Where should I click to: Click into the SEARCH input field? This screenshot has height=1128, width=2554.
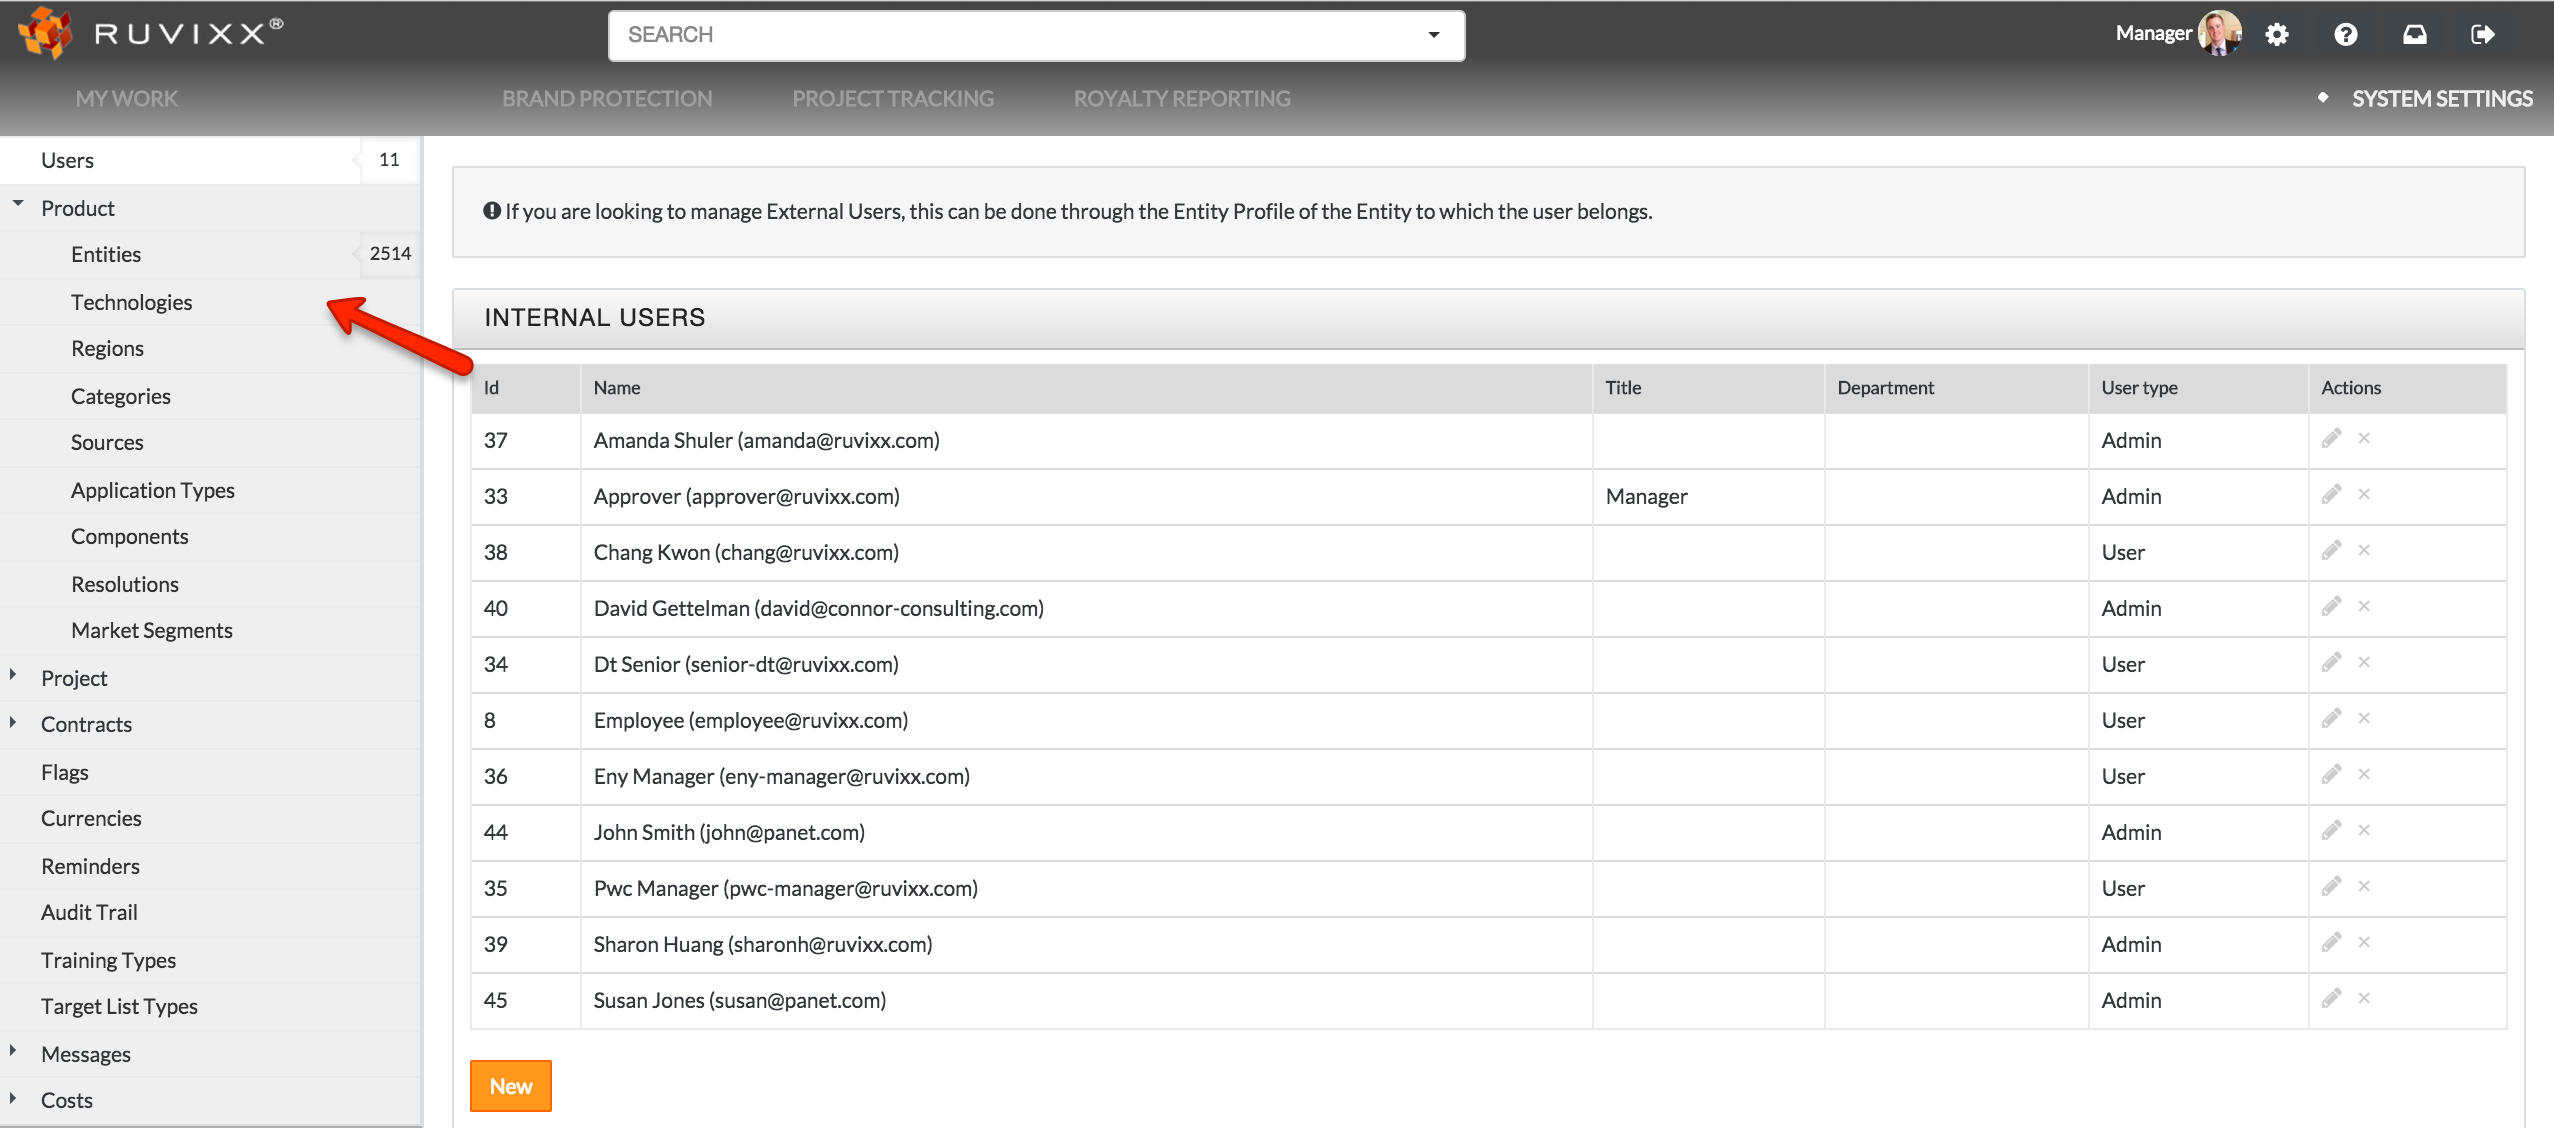click(x=1000, y=35)
